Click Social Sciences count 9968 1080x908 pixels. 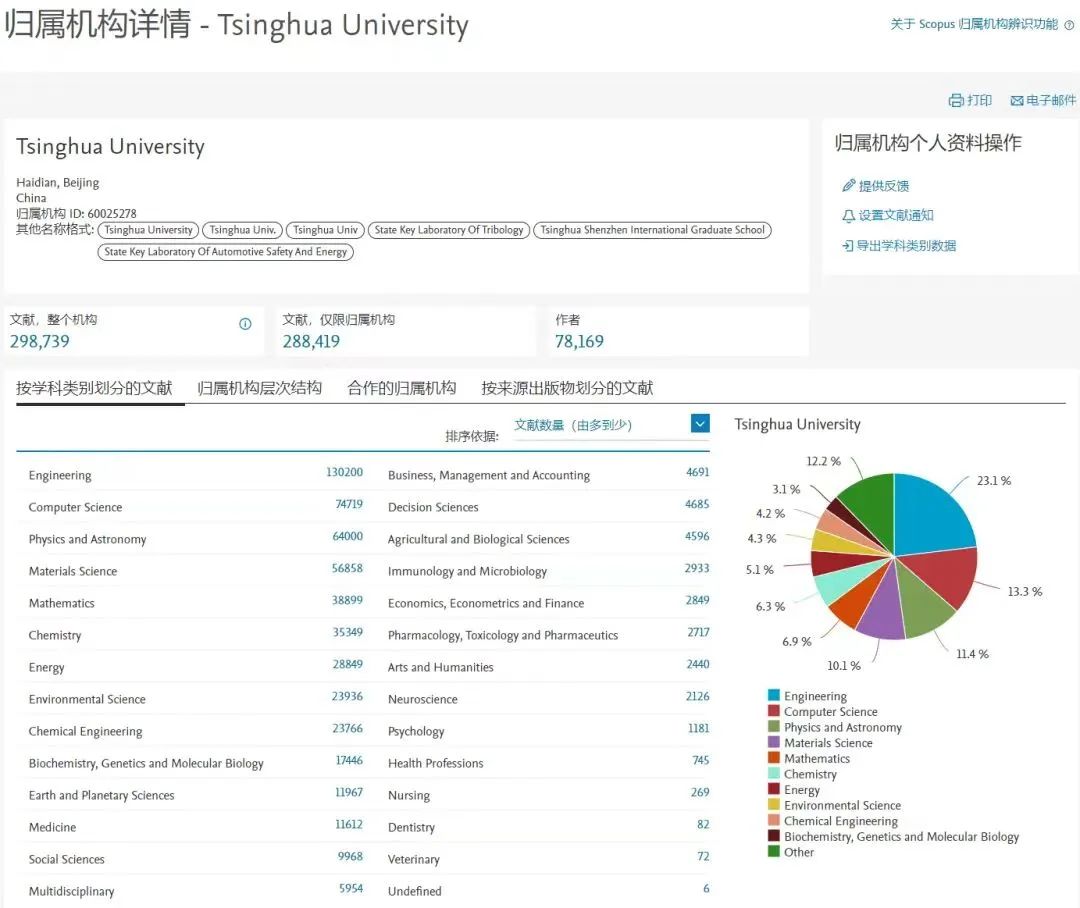350,856
